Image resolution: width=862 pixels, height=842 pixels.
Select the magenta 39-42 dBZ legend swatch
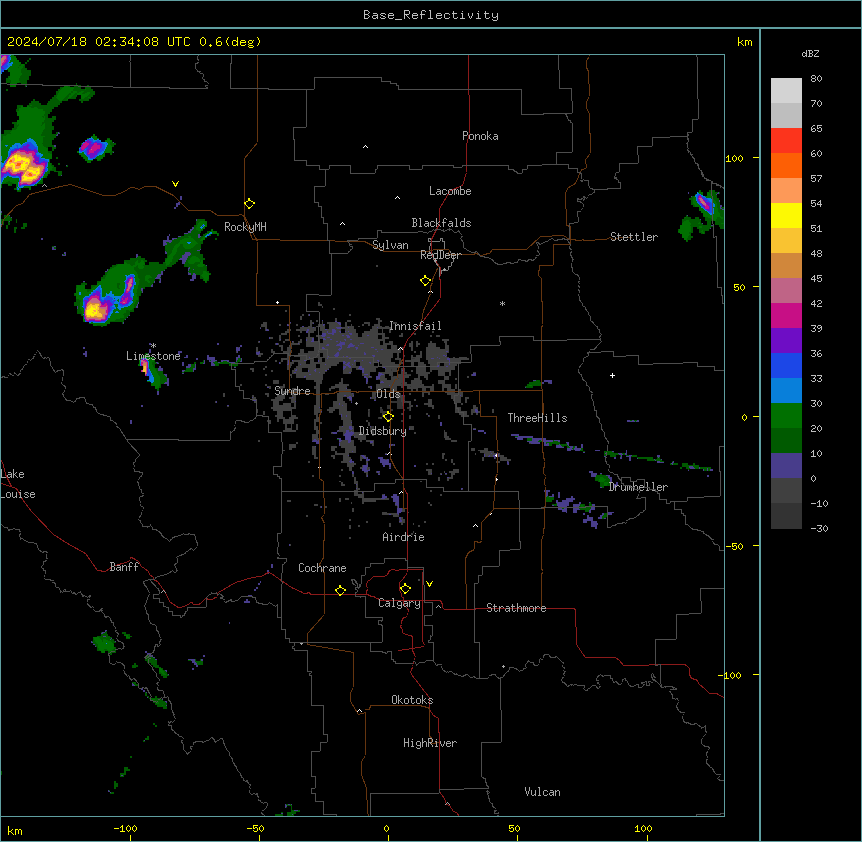pos(786,315)
